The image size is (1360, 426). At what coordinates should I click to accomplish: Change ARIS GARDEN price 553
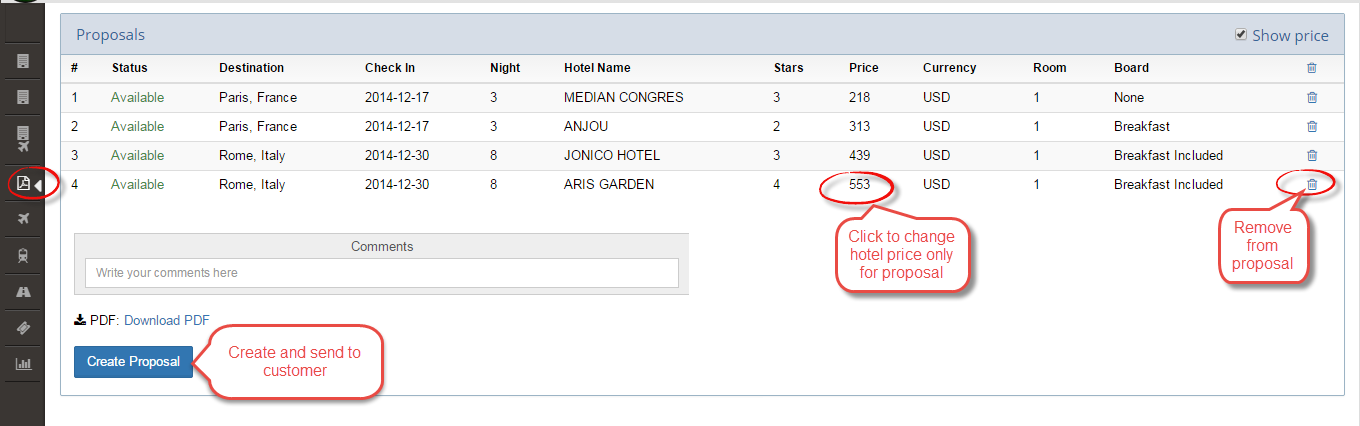860,184
